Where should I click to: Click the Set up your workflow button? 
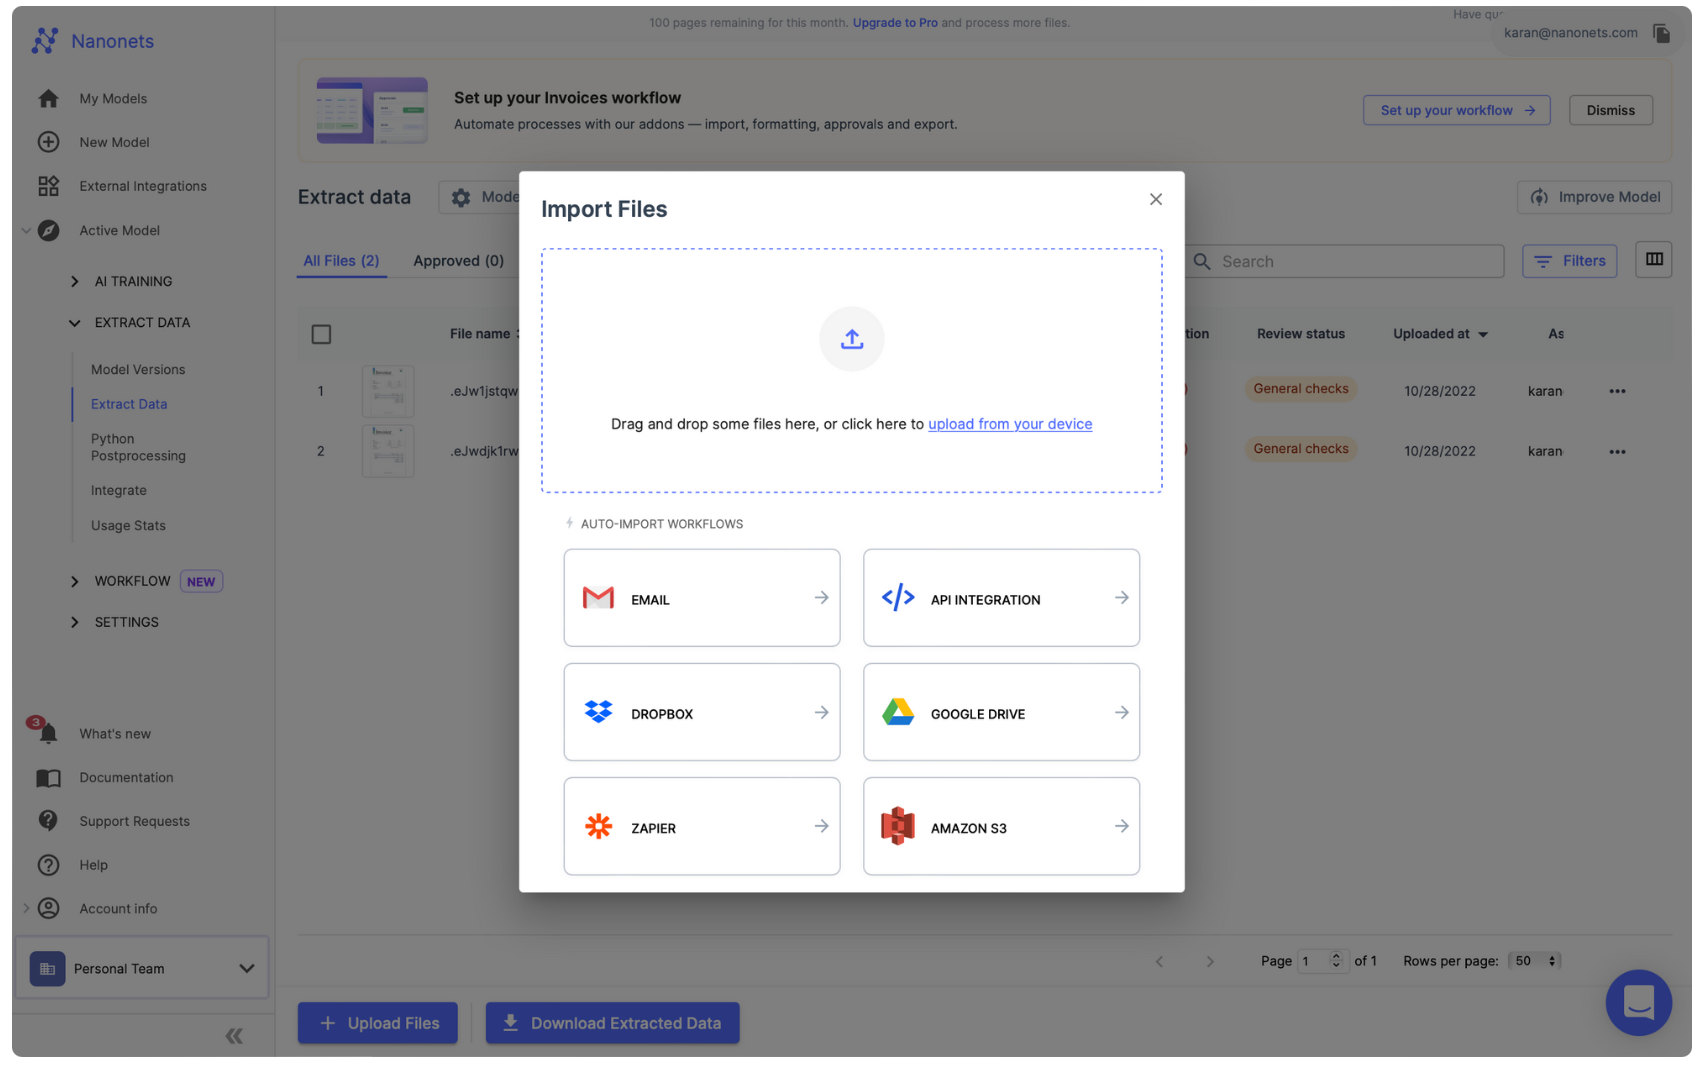pyautogui.click(x=1455, y=110)
